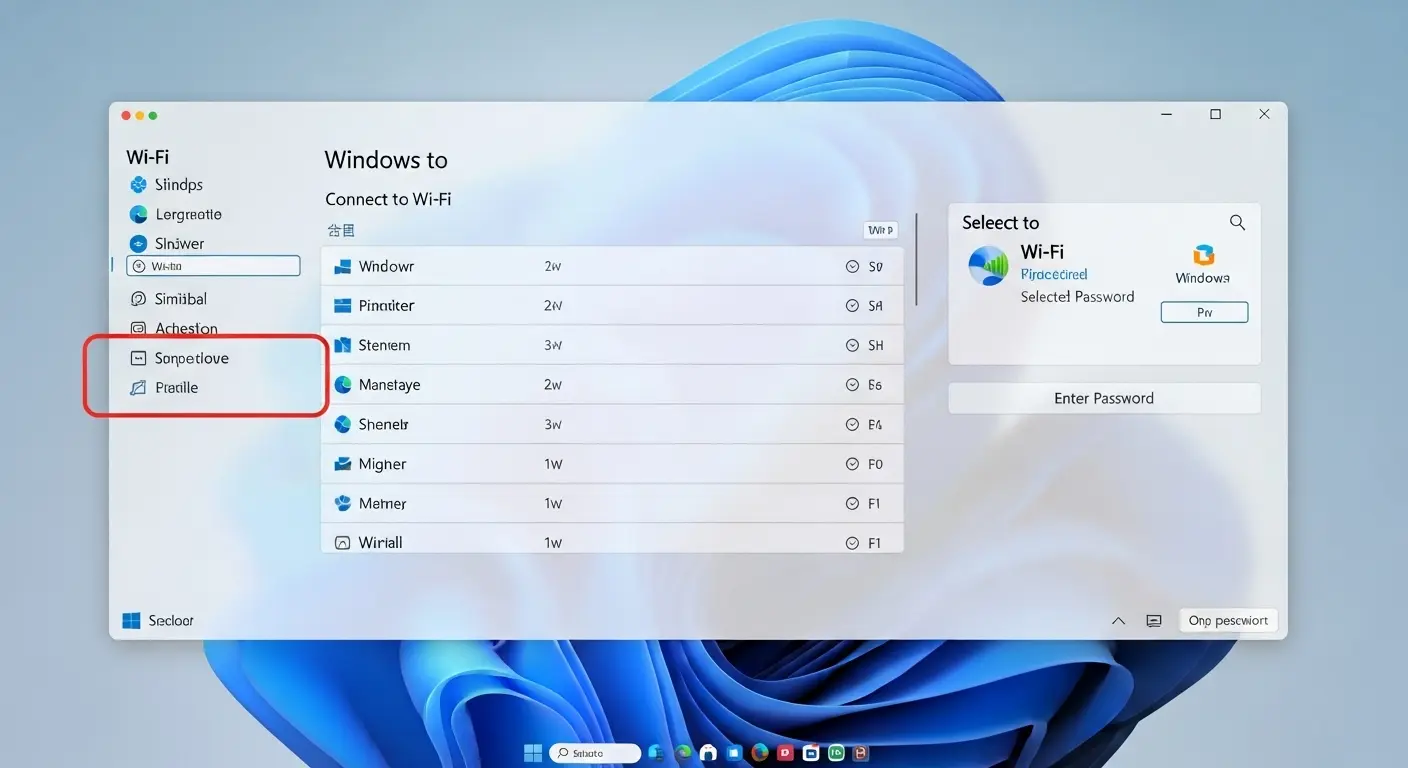Click the Onp pescwiort button

pos(1228,621)
